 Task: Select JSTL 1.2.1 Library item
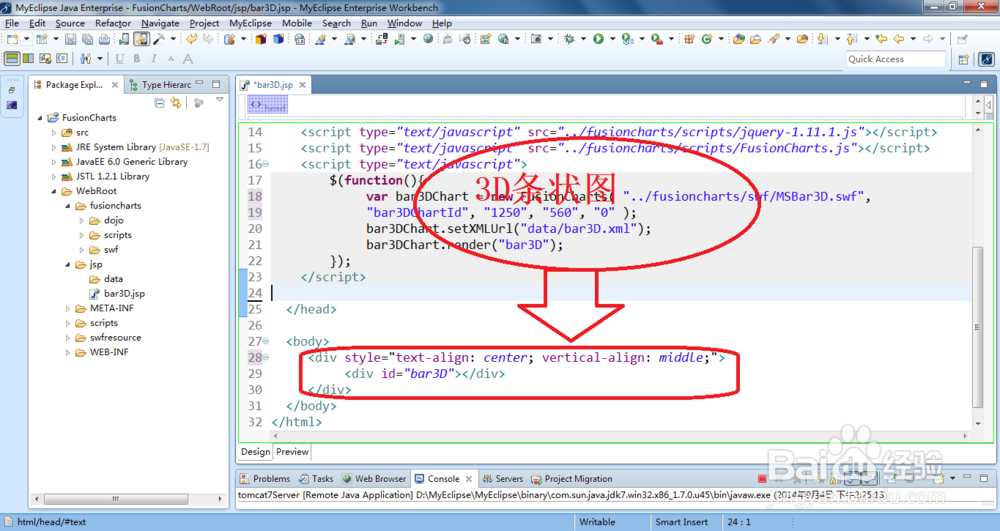tap(112, 177)
